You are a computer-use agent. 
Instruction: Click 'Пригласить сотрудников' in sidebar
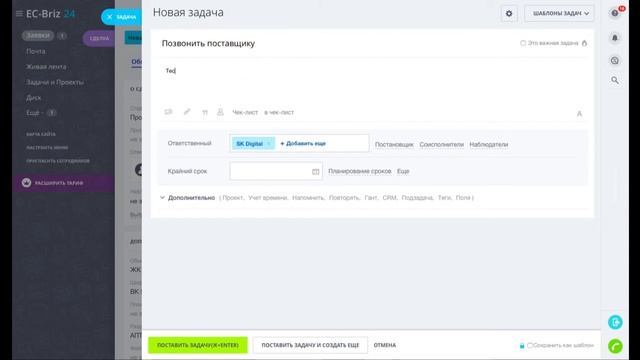58,161
